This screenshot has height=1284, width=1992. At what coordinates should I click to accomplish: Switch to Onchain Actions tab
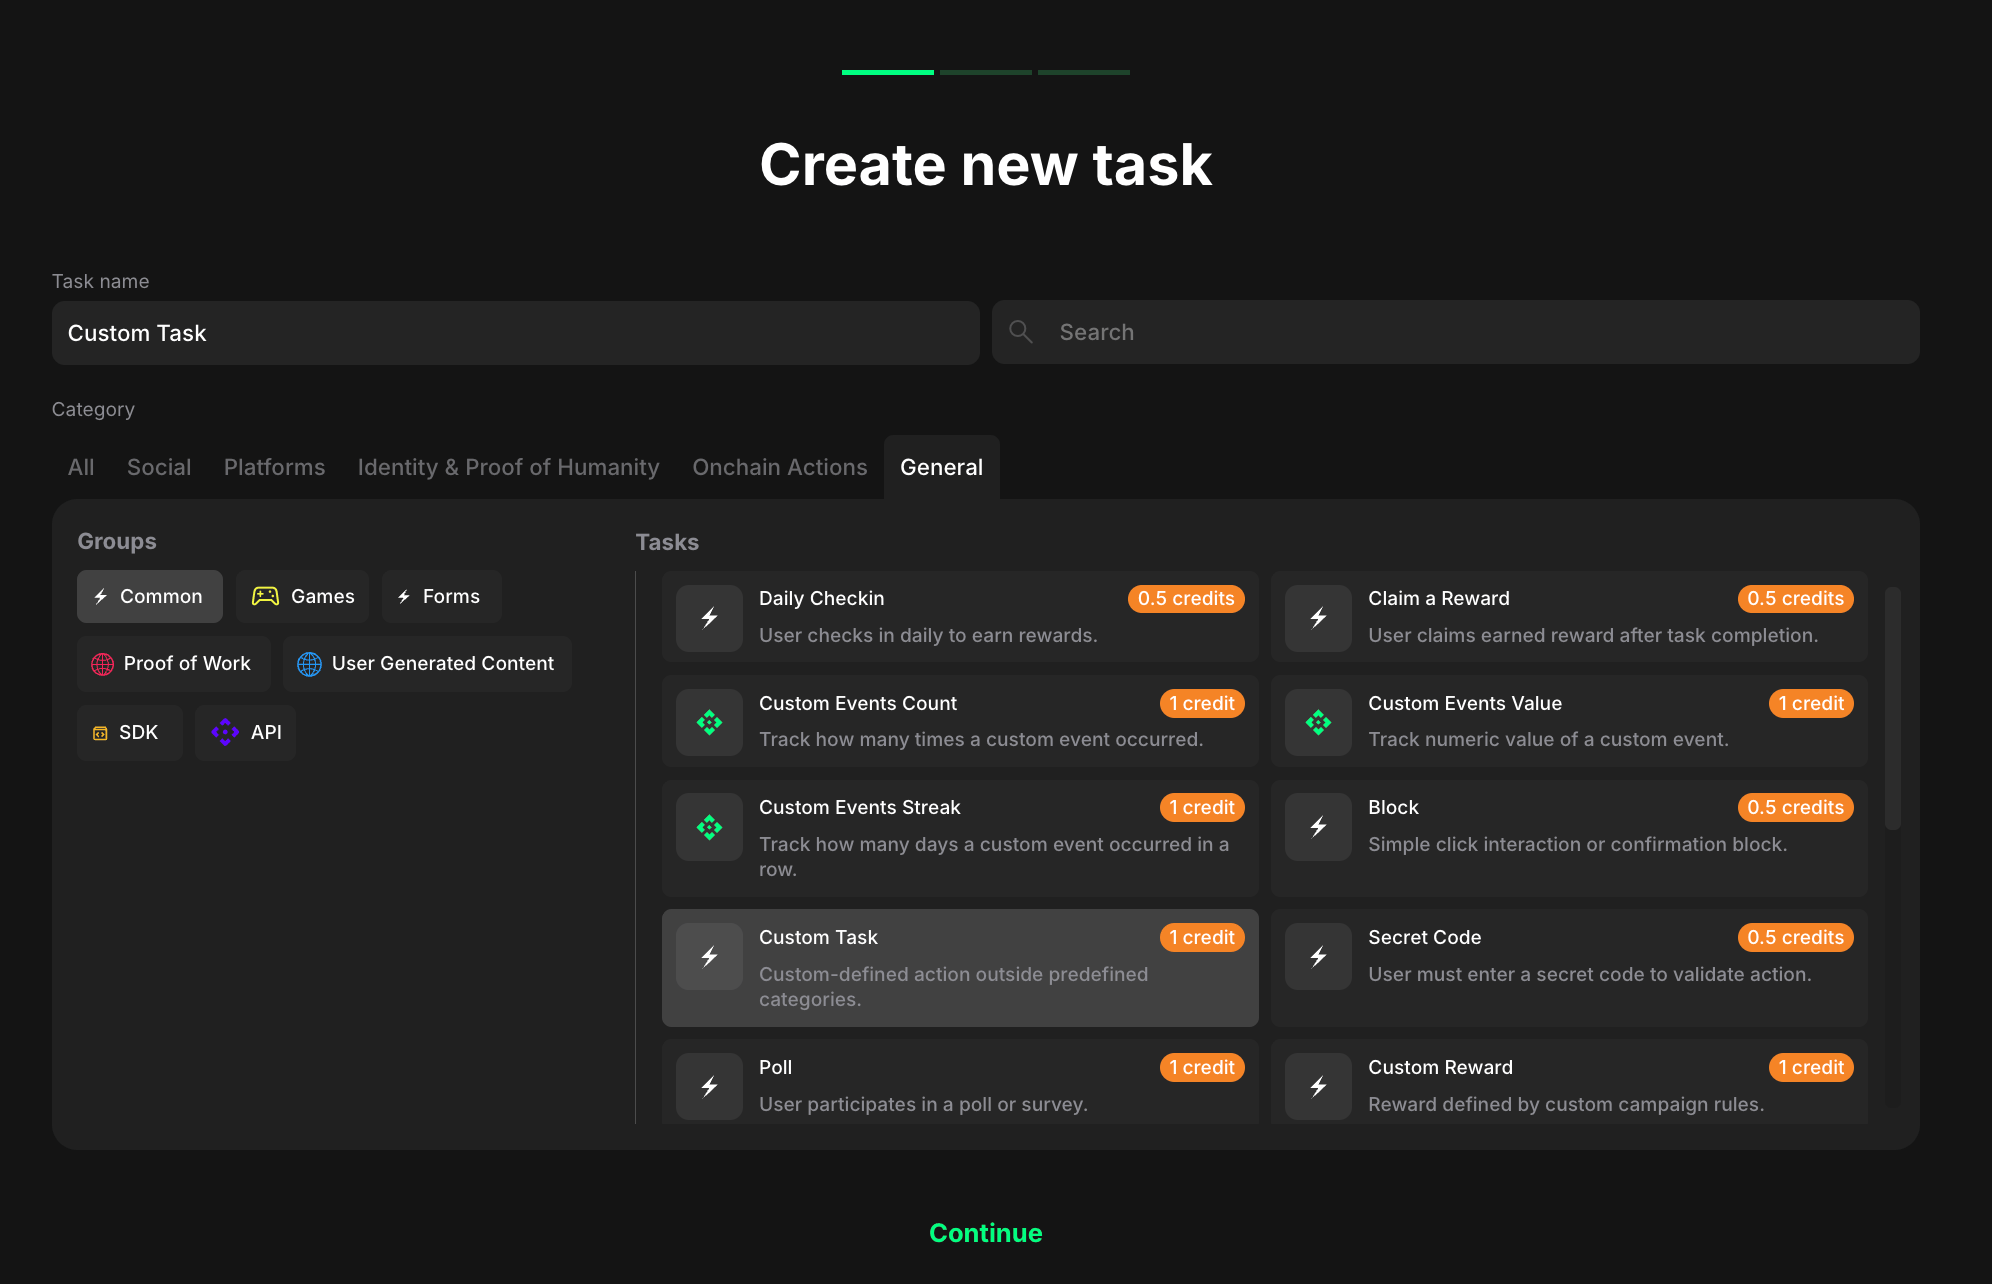pyautogui.click(x=780, y=467)
